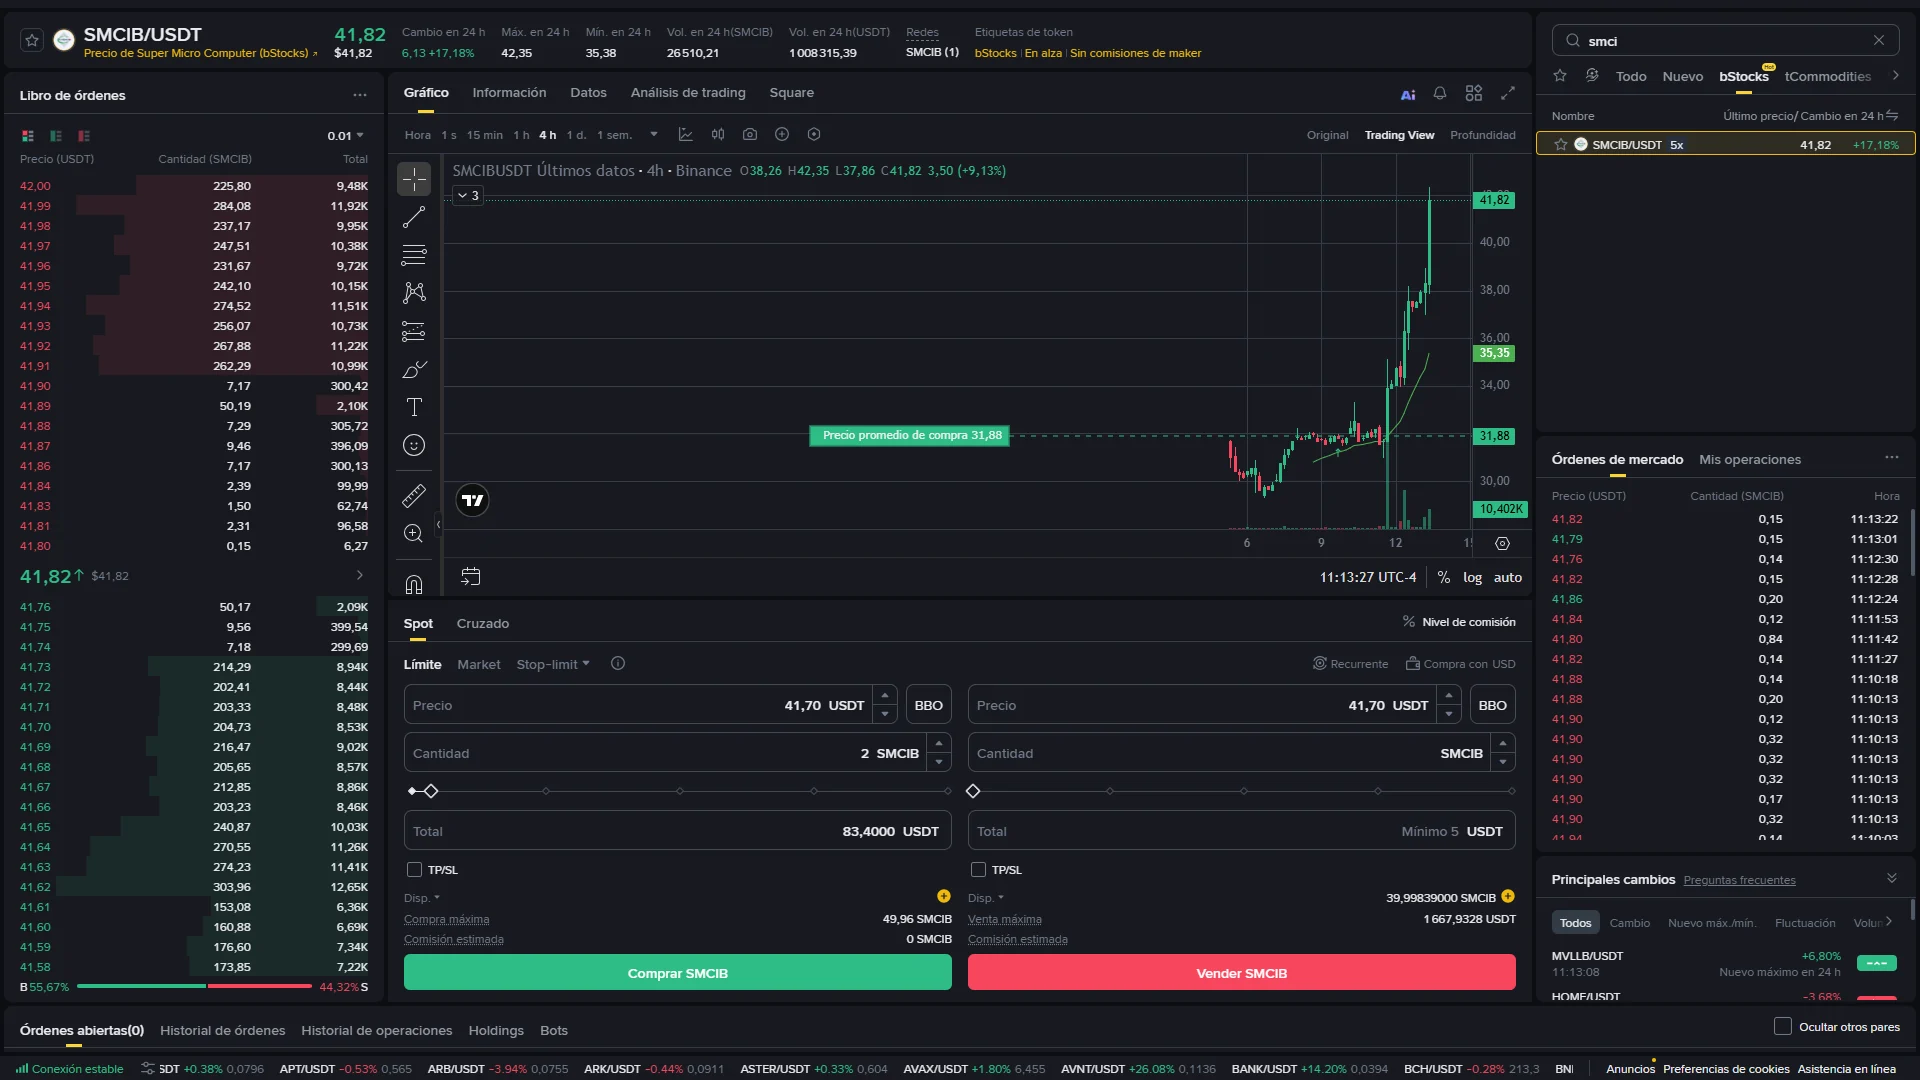Open the emoji sticker tool
The width and height of the screenshot is (1920, 1080).
coord(414,445)
